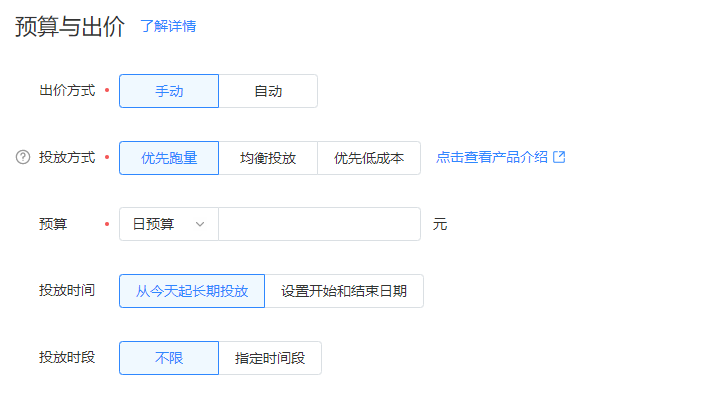Choose 均衡投放 delivery mode

point(268,158)
